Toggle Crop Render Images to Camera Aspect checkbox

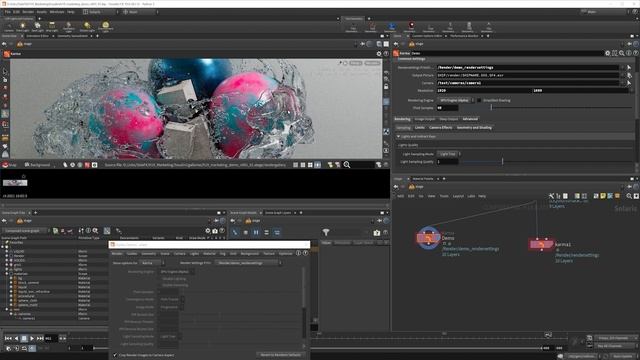(115, 355)
